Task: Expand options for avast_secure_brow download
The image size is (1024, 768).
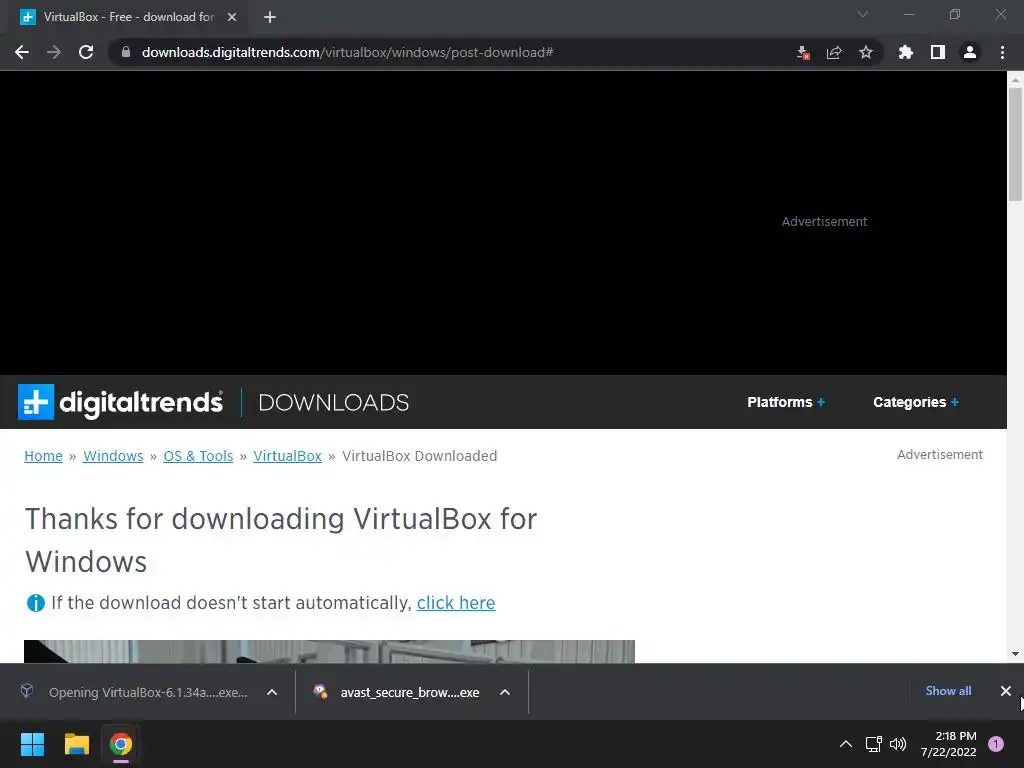Action: point(505,692)
